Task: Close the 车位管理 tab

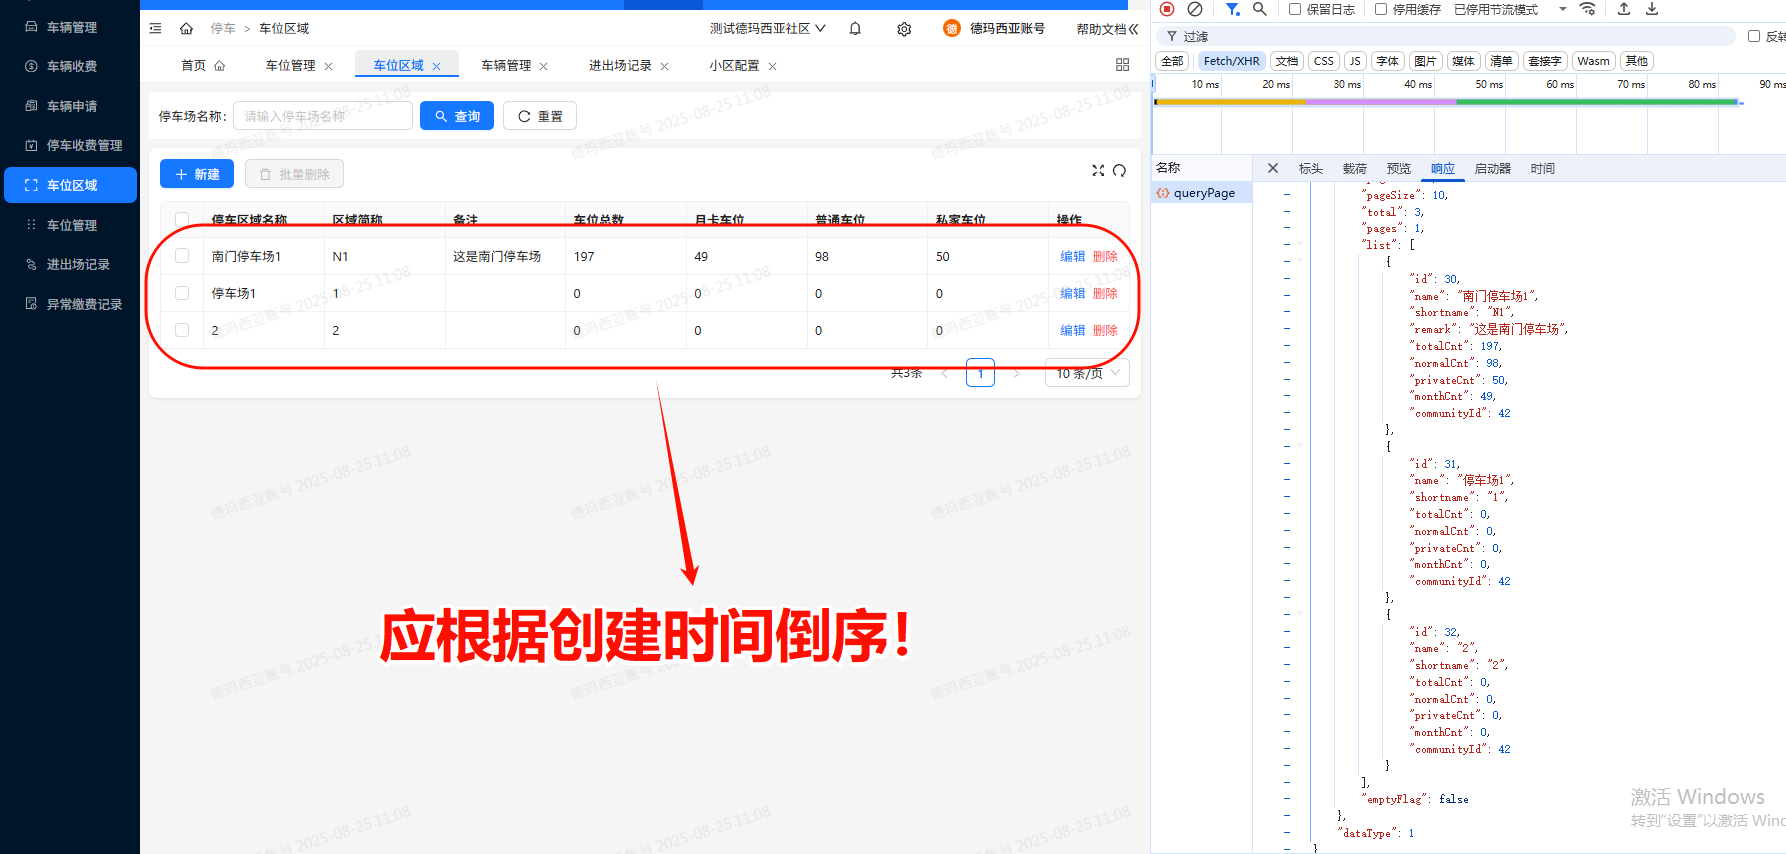Action: pos(328,66)
